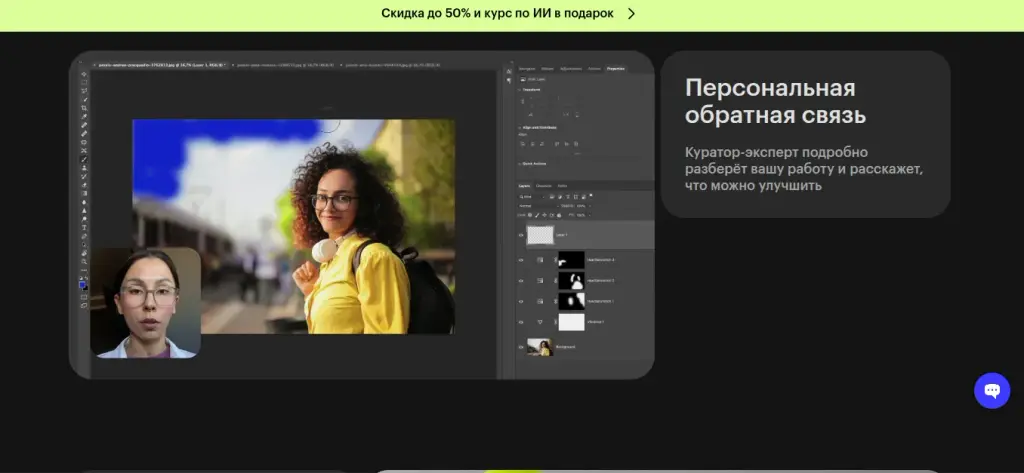Expand the Quick Actions section
Image resolution: width=1024 pixels, height=473 pixels.
(519, 163)
